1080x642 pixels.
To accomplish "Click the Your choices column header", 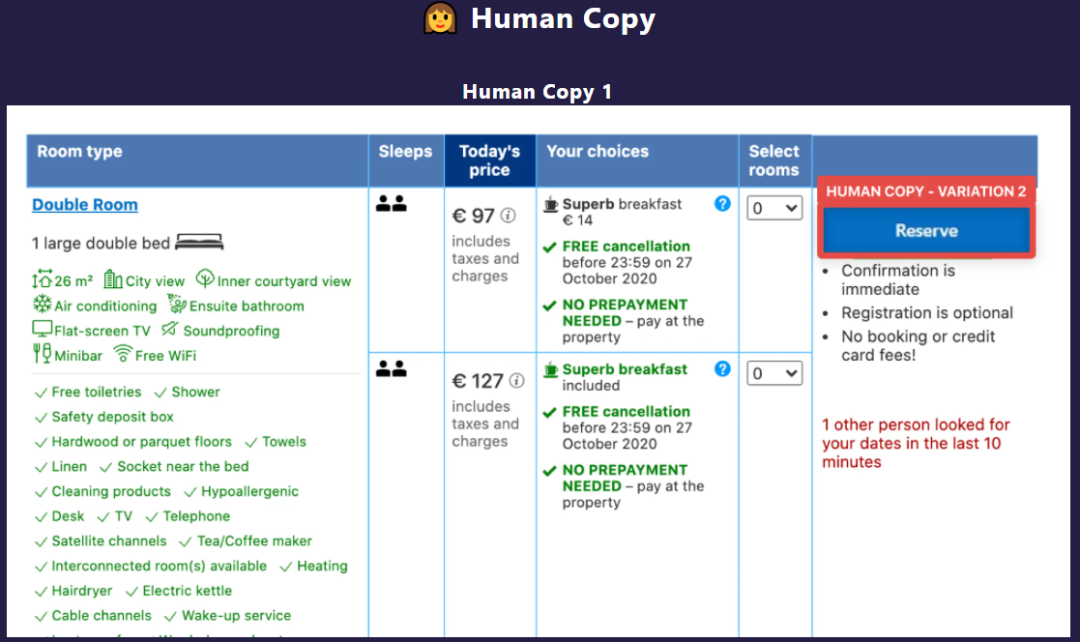I will coord(637,160).
